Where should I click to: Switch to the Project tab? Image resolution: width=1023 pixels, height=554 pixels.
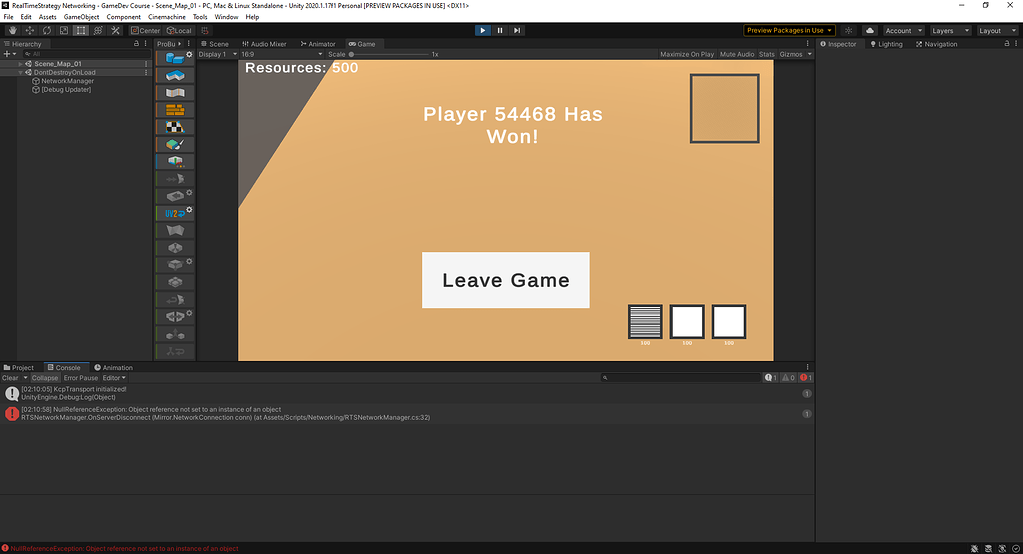18,367
